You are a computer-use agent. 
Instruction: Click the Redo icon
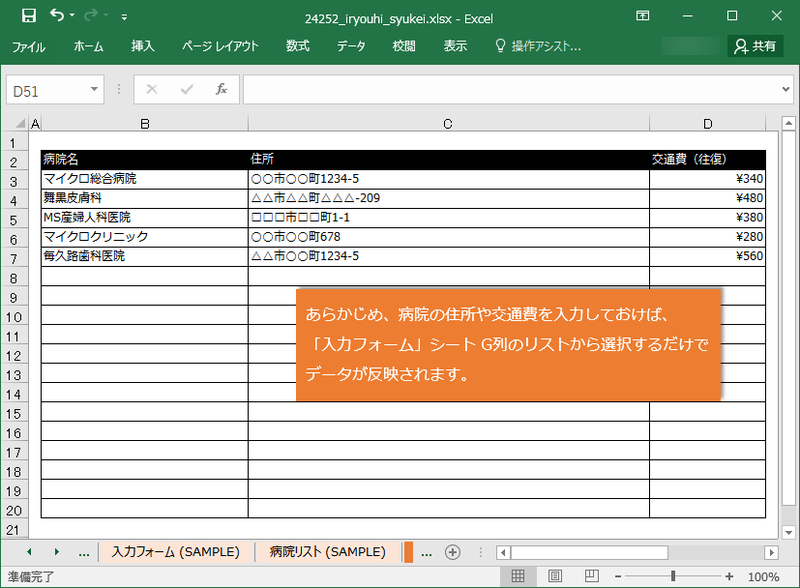[x=92, y=16]
